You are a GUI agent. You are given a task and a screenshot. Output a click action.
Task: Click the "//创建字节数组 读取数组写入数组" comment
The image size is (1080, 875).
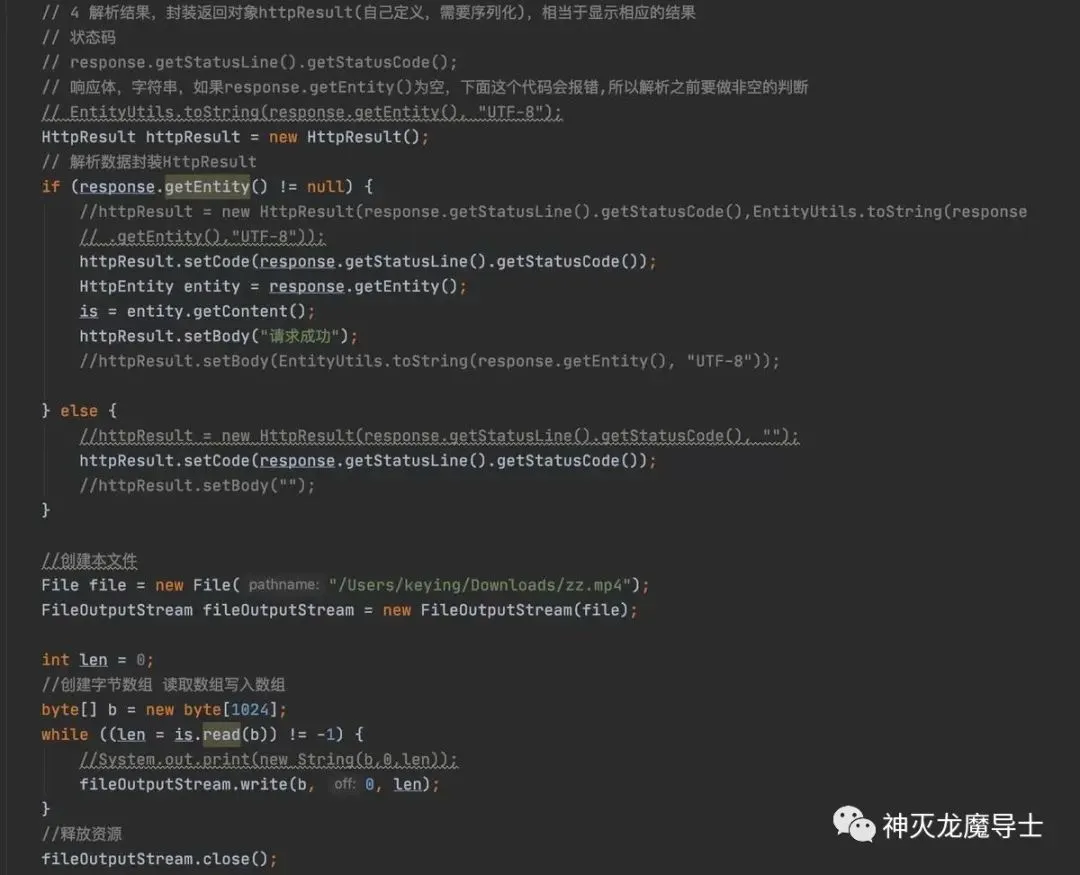pos(163,684)
